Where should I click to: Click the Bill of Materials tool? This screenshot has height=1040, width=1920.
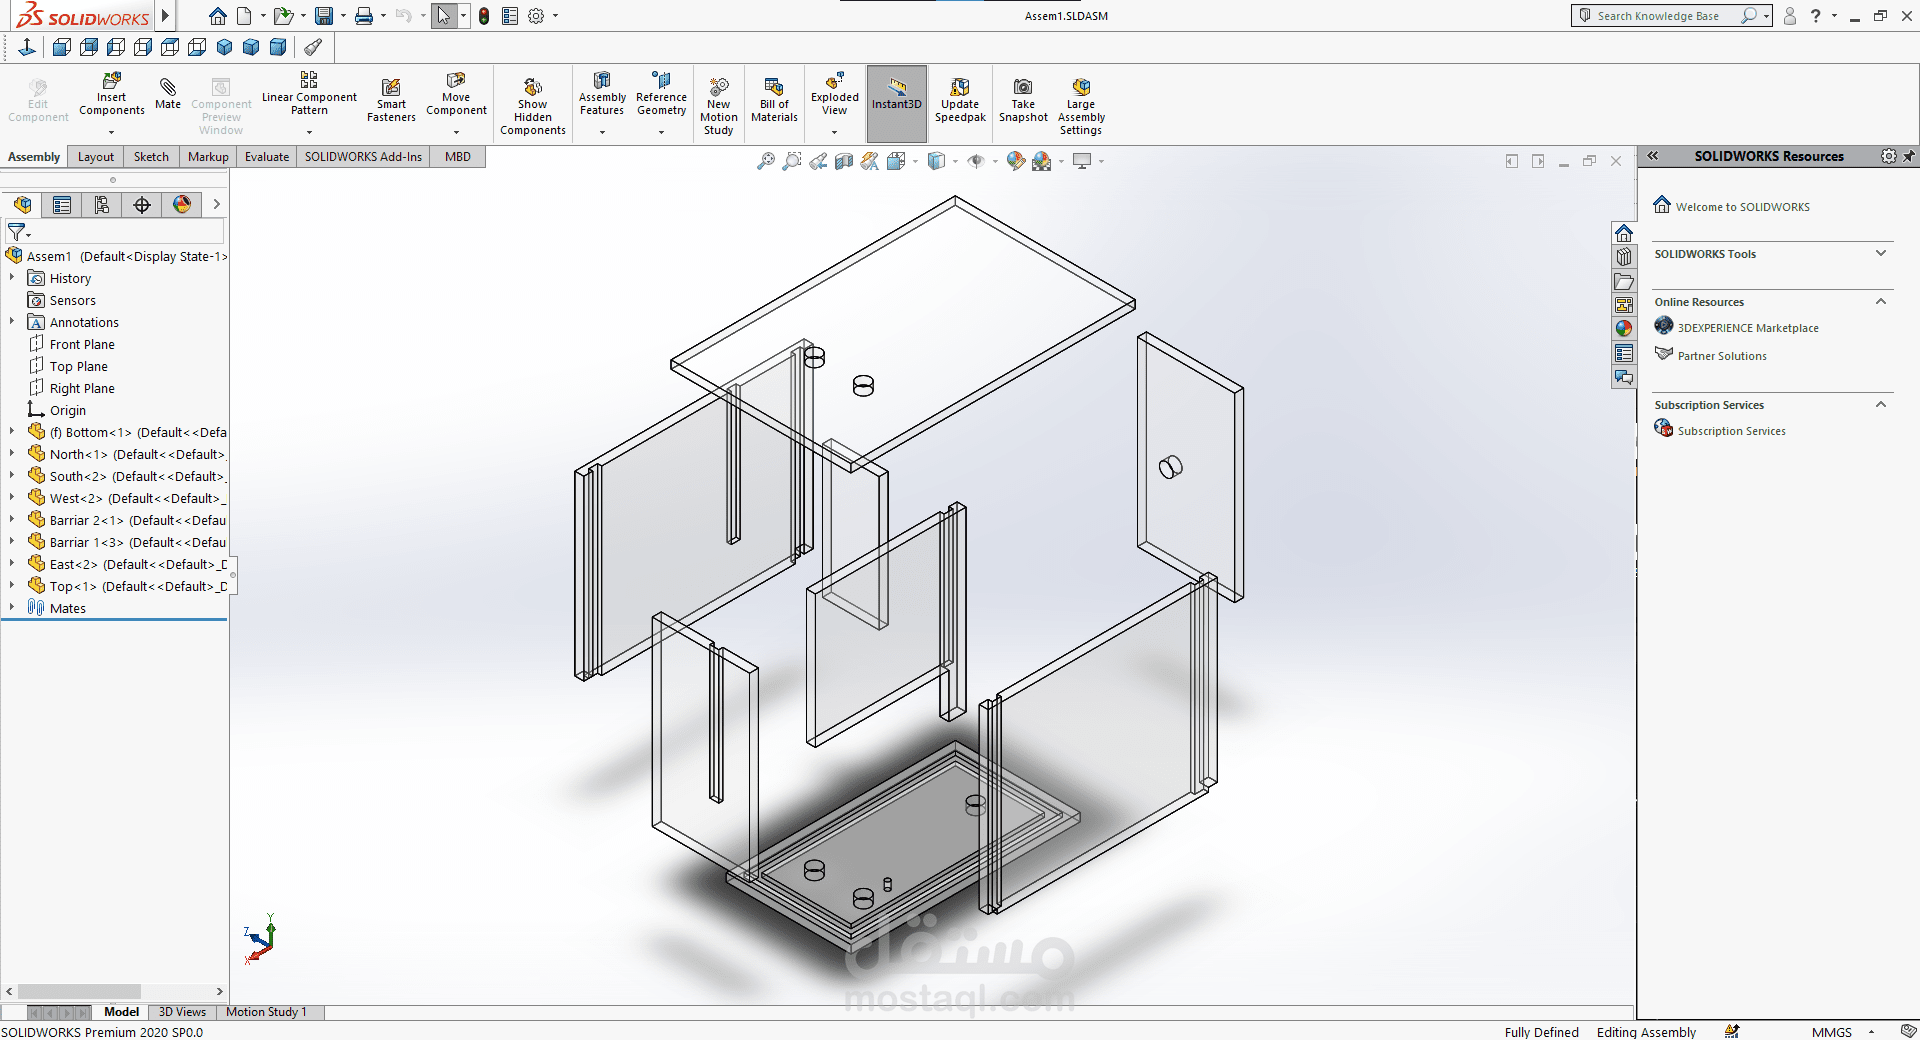coord(774,101)
